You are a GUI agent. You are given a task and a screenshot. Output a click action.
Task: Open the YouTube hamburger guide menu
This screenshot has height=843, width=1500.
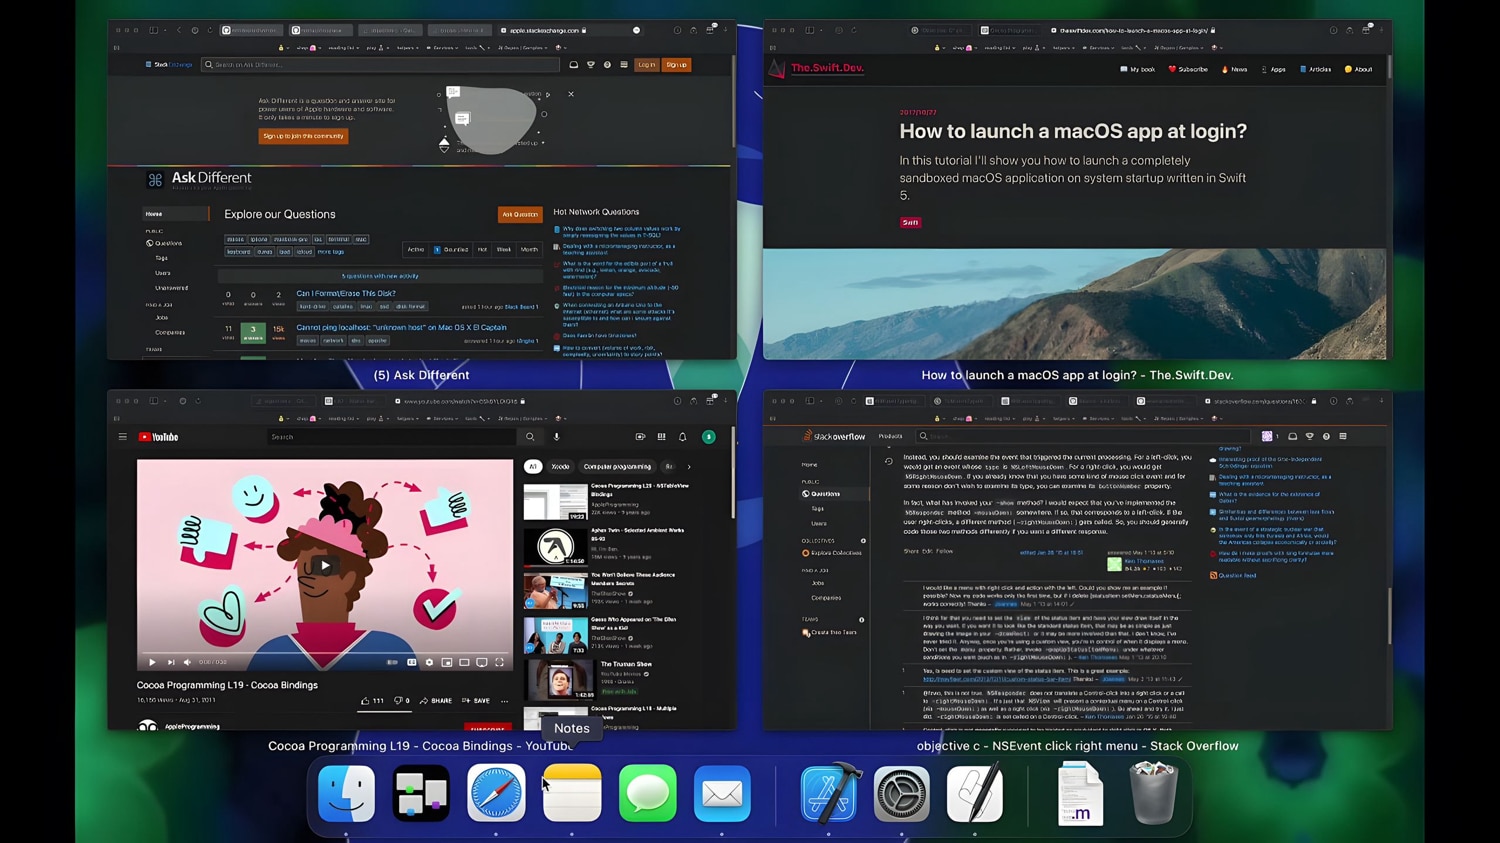pyautogui.click(x=123, y=437)
